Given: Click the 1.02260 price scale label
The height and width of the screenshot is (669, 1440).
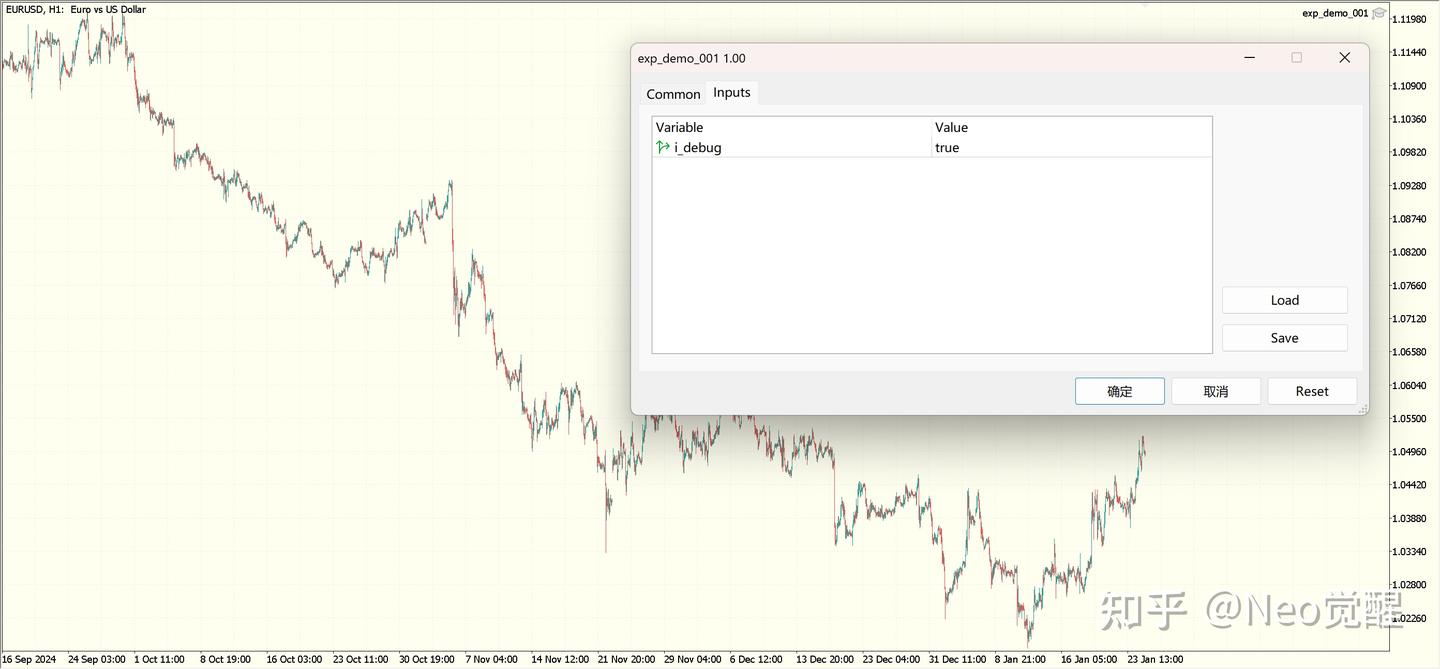Looking at the screenshot, I should 1409,618.
